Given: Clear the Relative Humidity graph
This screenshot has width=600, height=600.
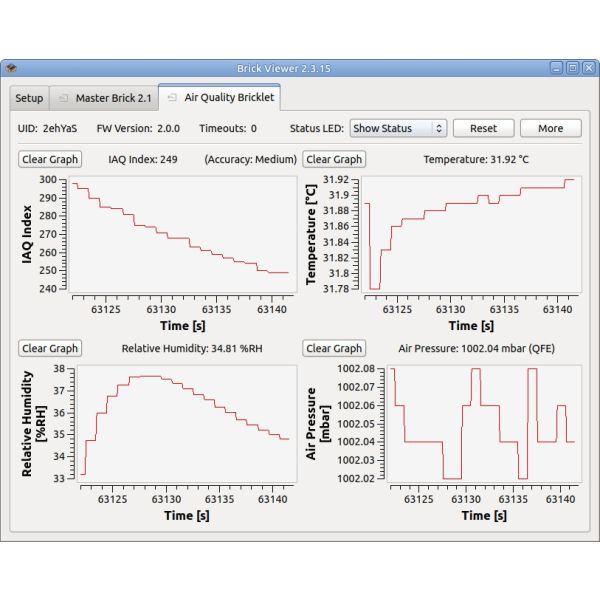Looking at the screenshot, I should click(50, 348).
